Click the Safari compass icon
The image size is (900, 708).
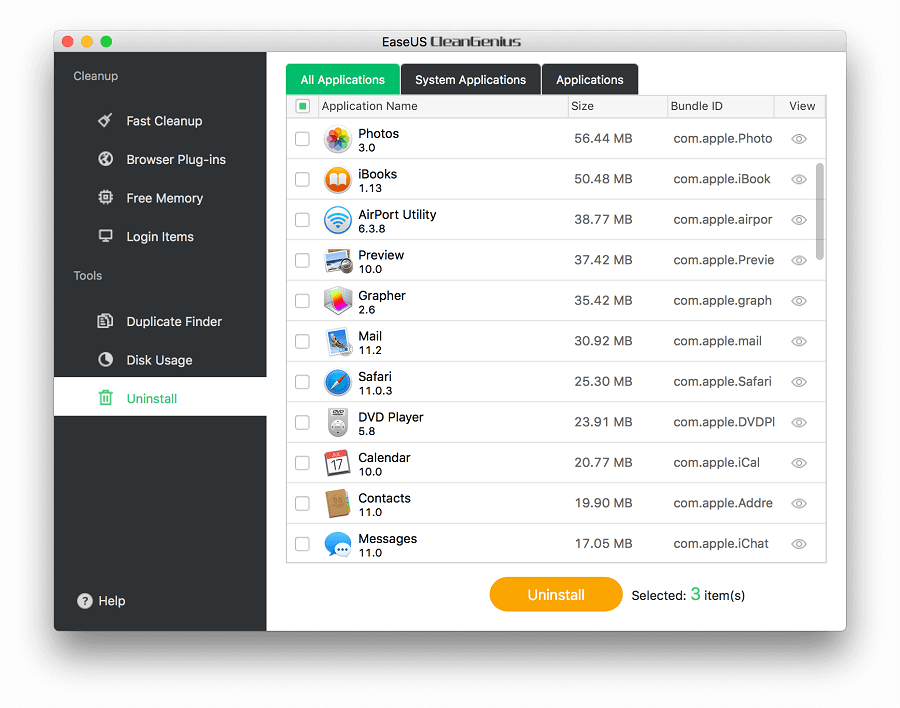[x=338, y=382]
